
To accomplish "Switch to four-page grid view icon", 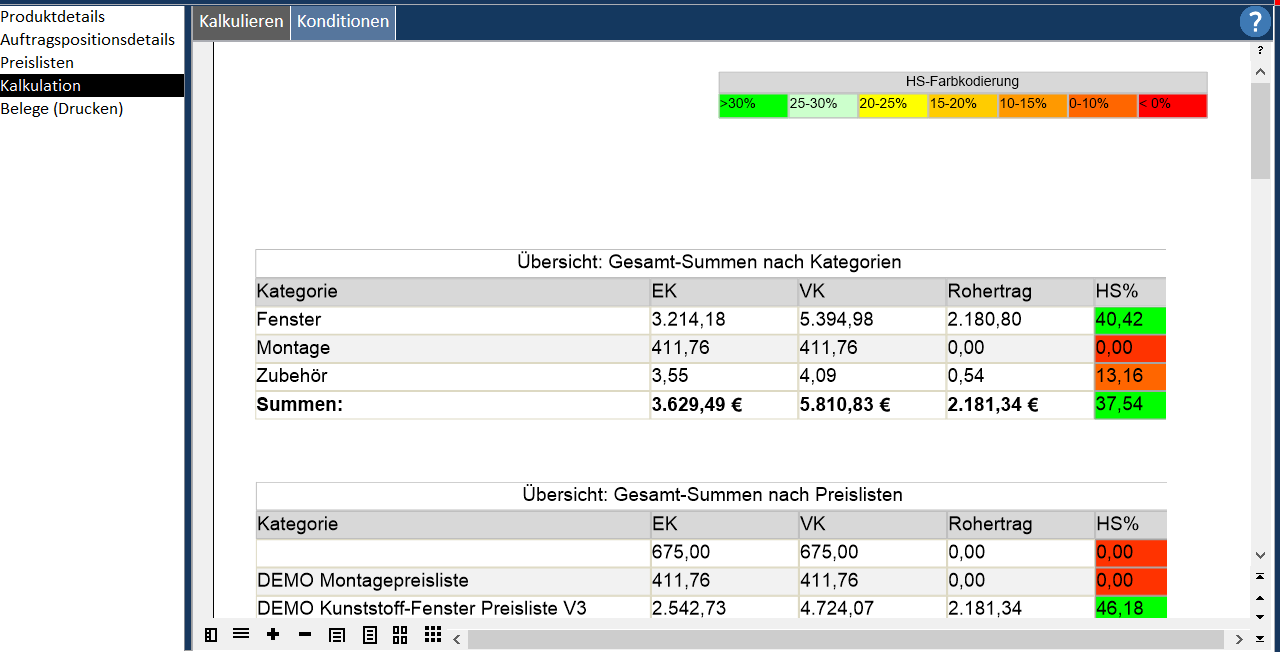I will tap(400, 635).
